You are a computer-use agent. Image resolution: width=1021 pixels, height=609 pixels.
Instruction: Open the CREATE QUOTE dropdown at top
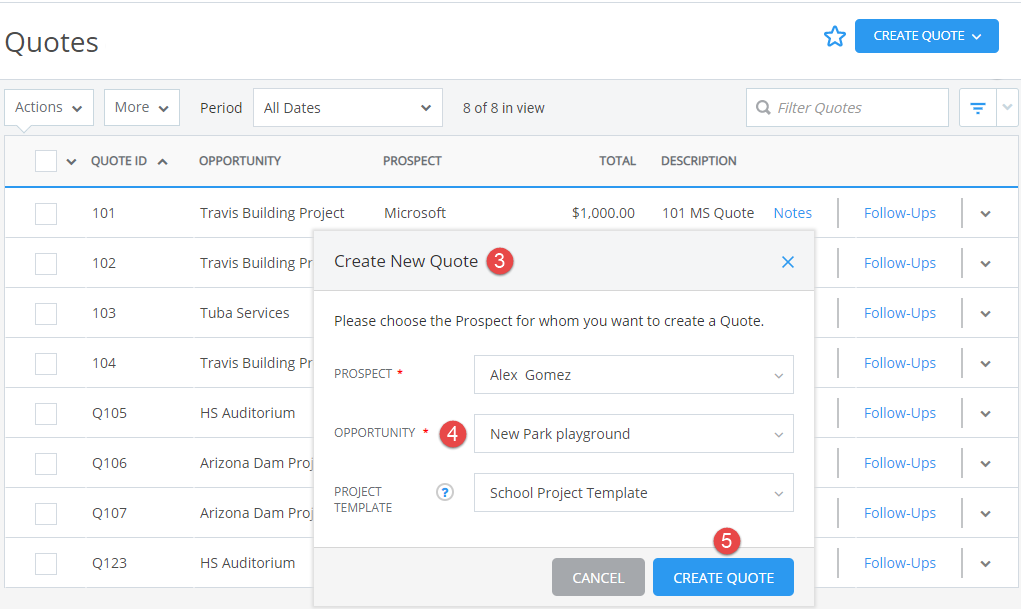tap(927, 36)
